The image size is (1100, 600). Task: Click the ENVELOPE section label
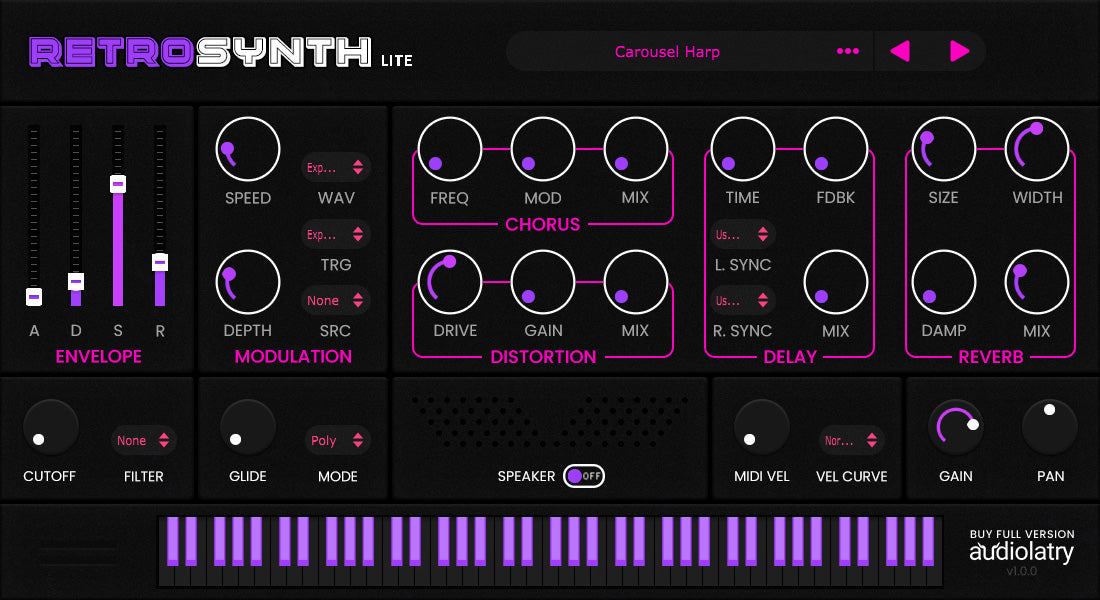tap(99, 356)
